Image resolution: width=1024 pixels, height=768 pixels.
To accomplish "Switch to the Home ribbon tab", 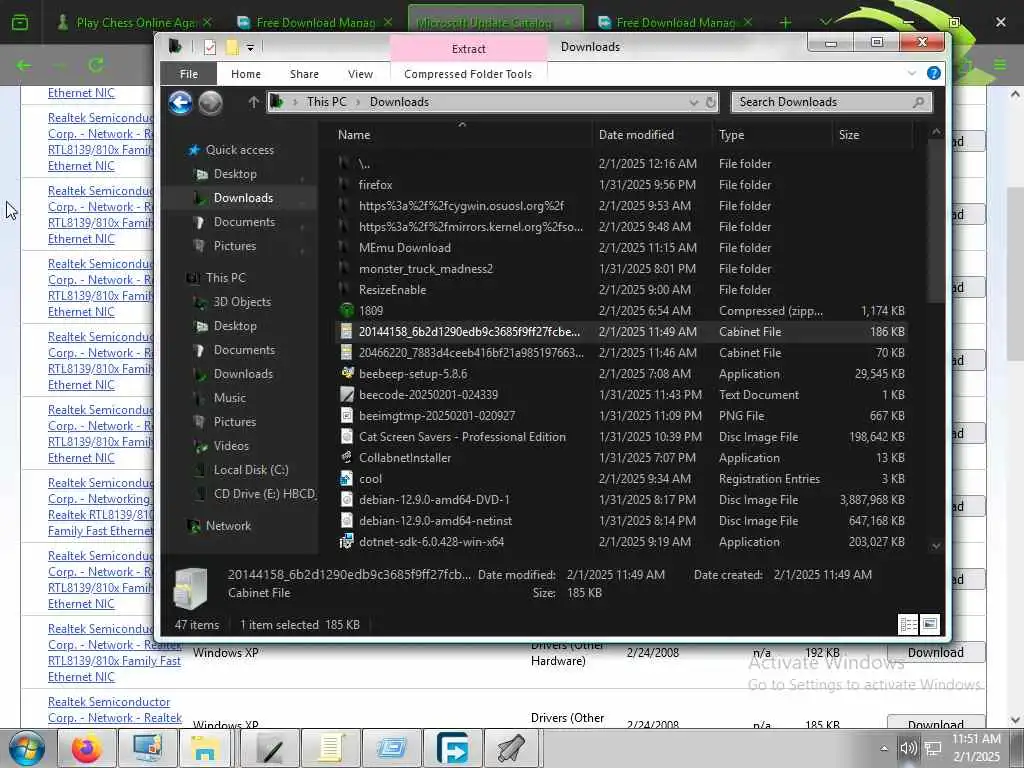I will 246,74.
